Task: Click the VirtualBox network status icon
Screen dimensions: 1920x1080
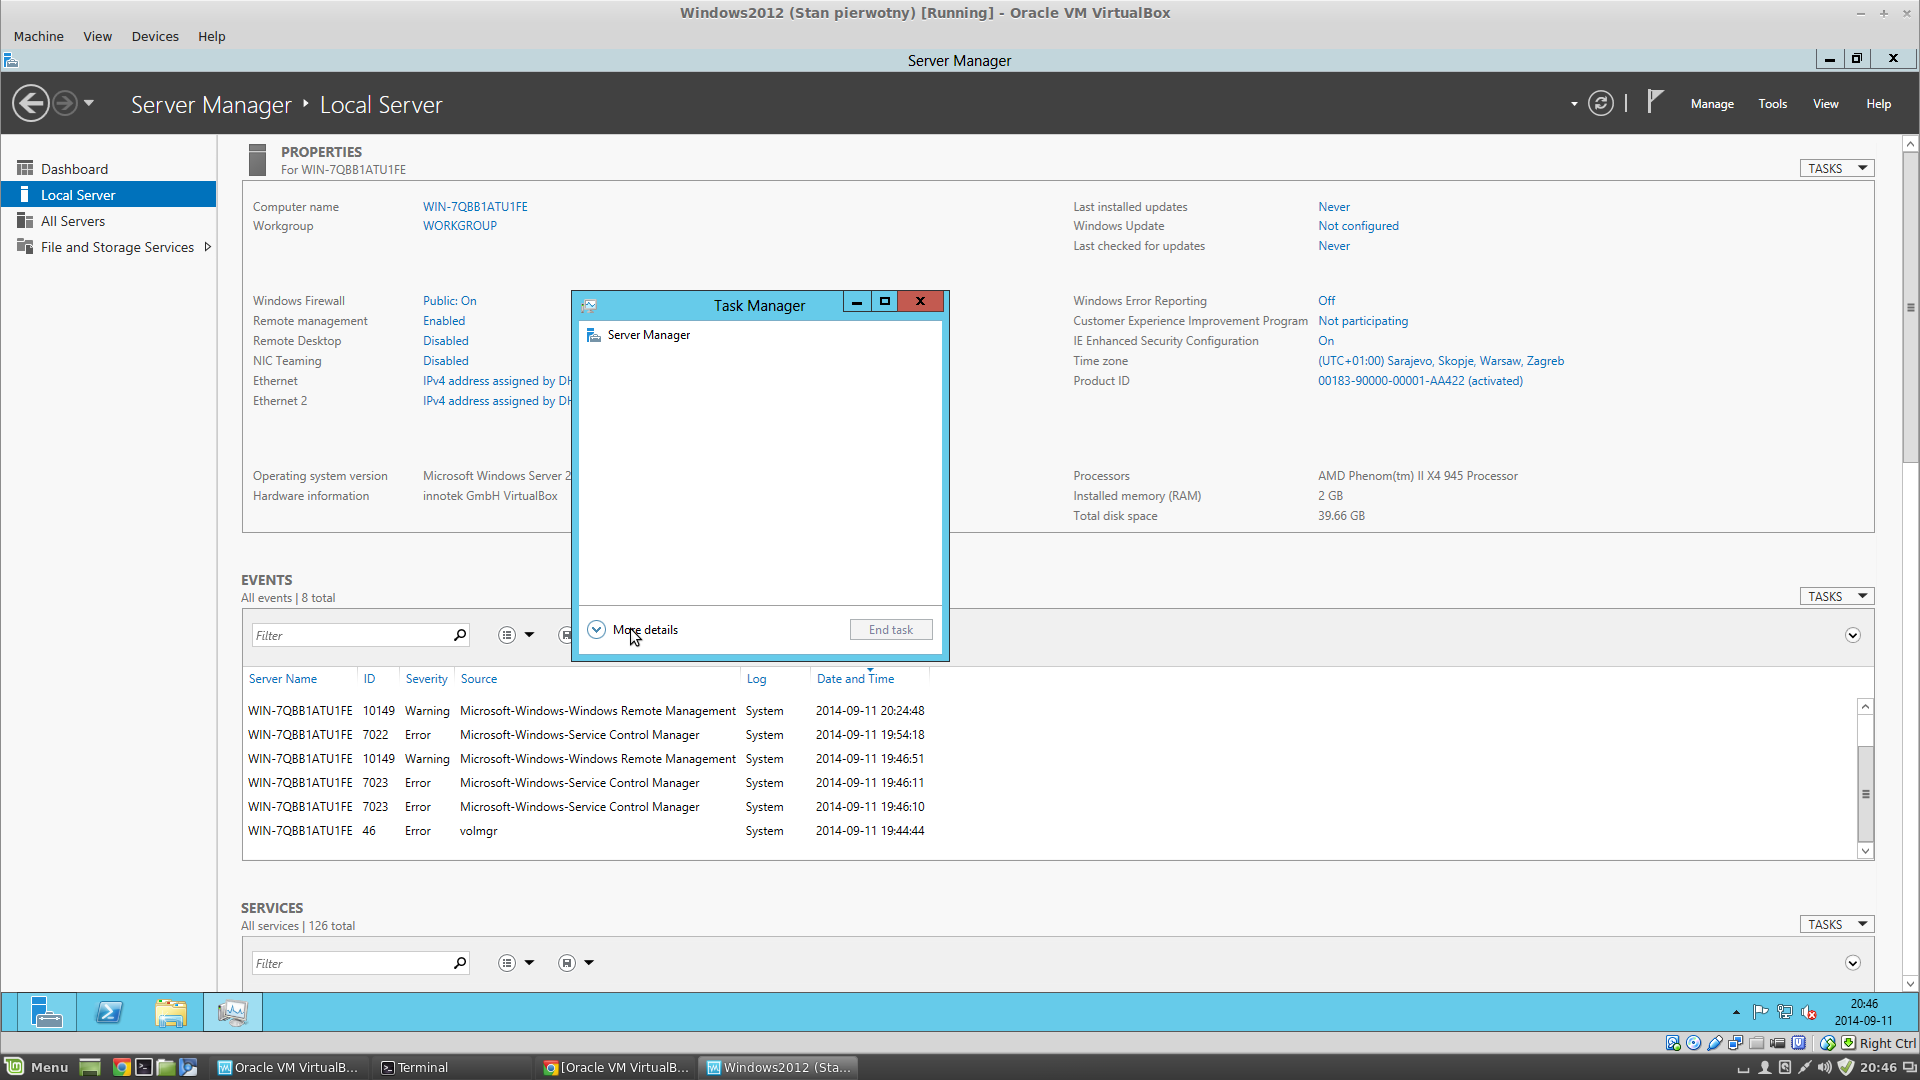Action: (x=1736, y=1043)
